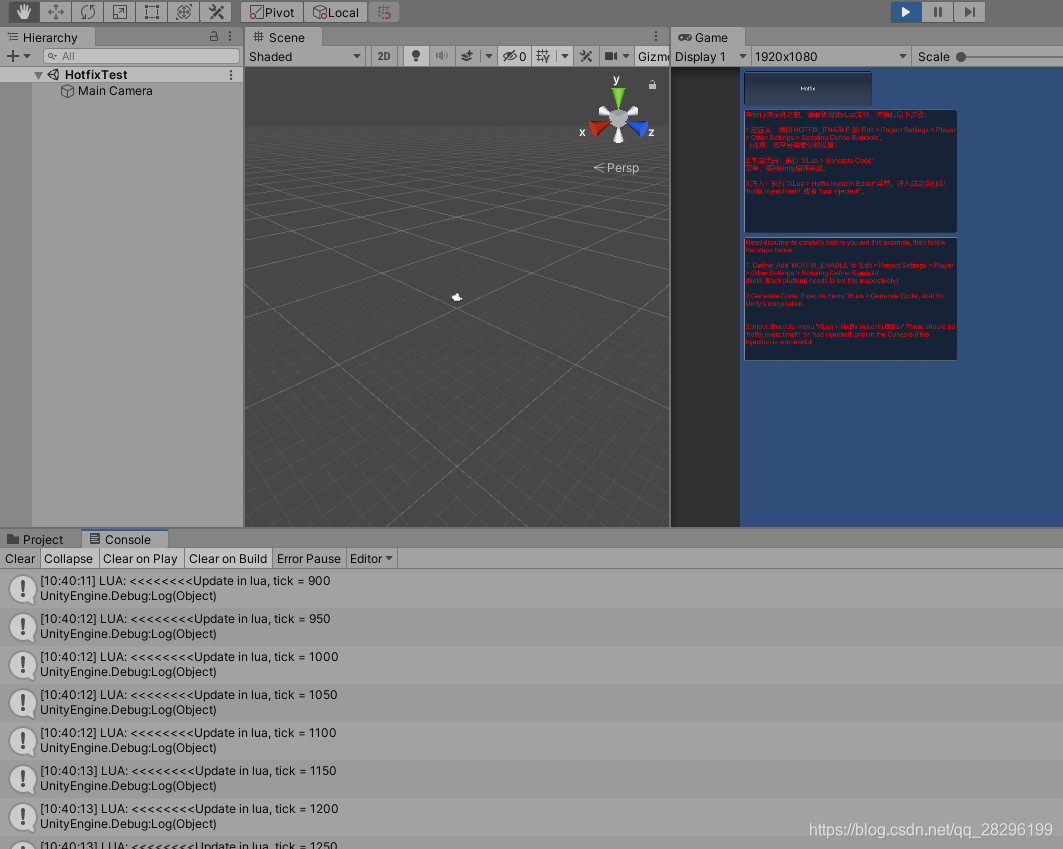
Task: Step forward one frame
Action: coord(969,12)
